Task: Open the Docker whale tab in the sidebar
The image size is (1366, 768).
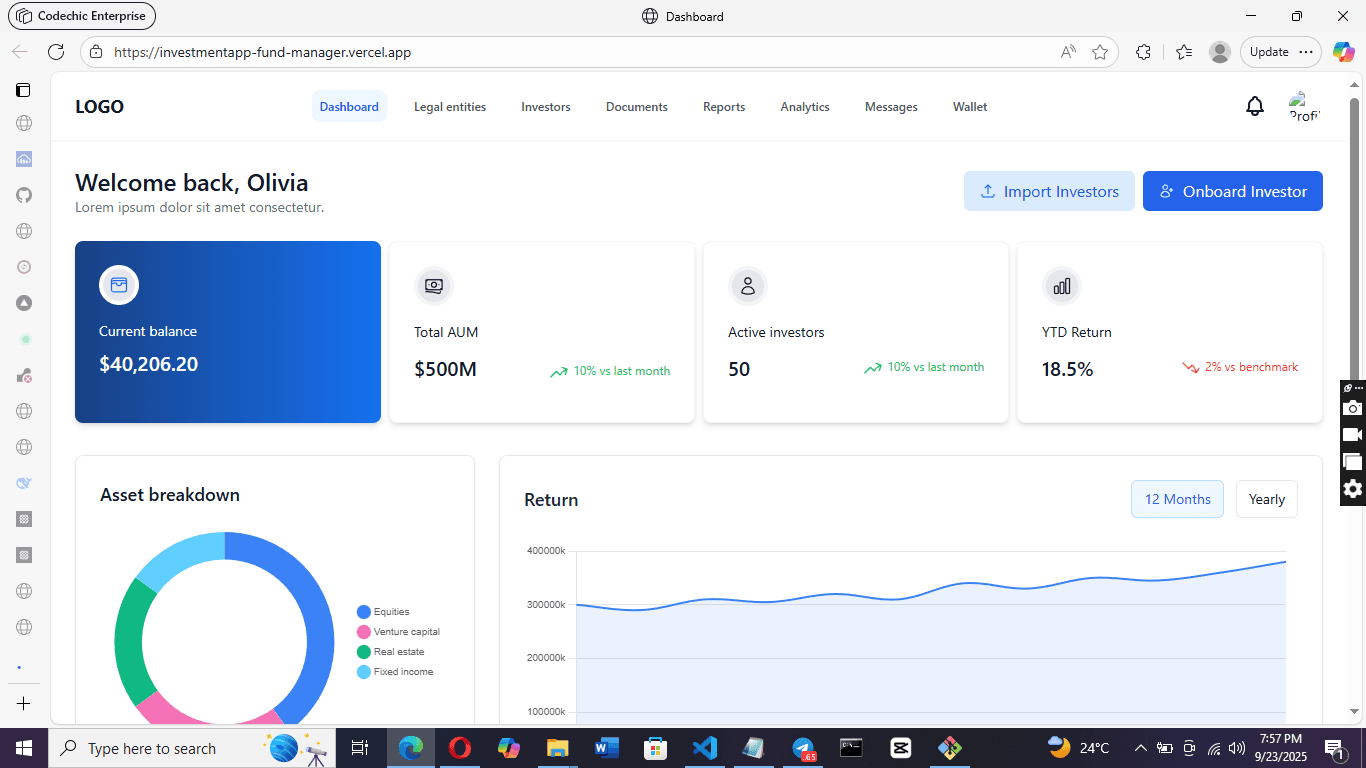Action: [24, 483]
